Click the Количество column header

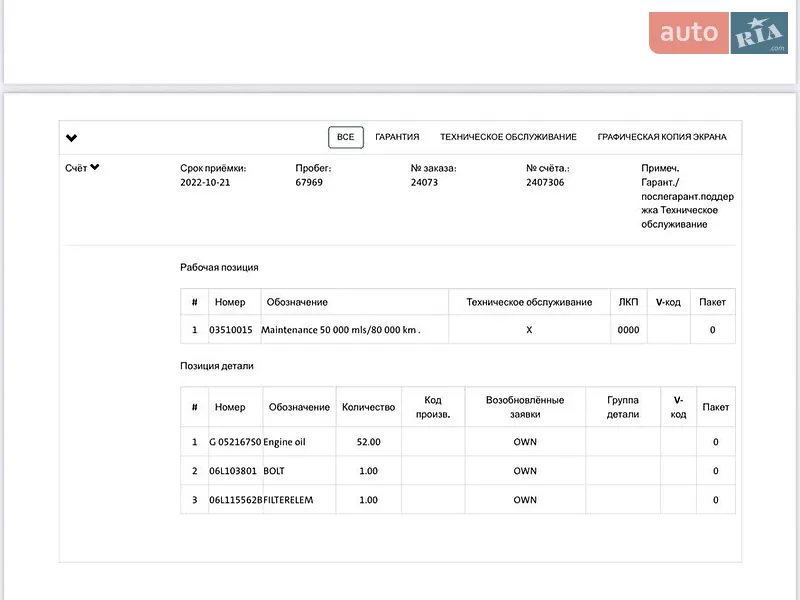coord(368,407)
